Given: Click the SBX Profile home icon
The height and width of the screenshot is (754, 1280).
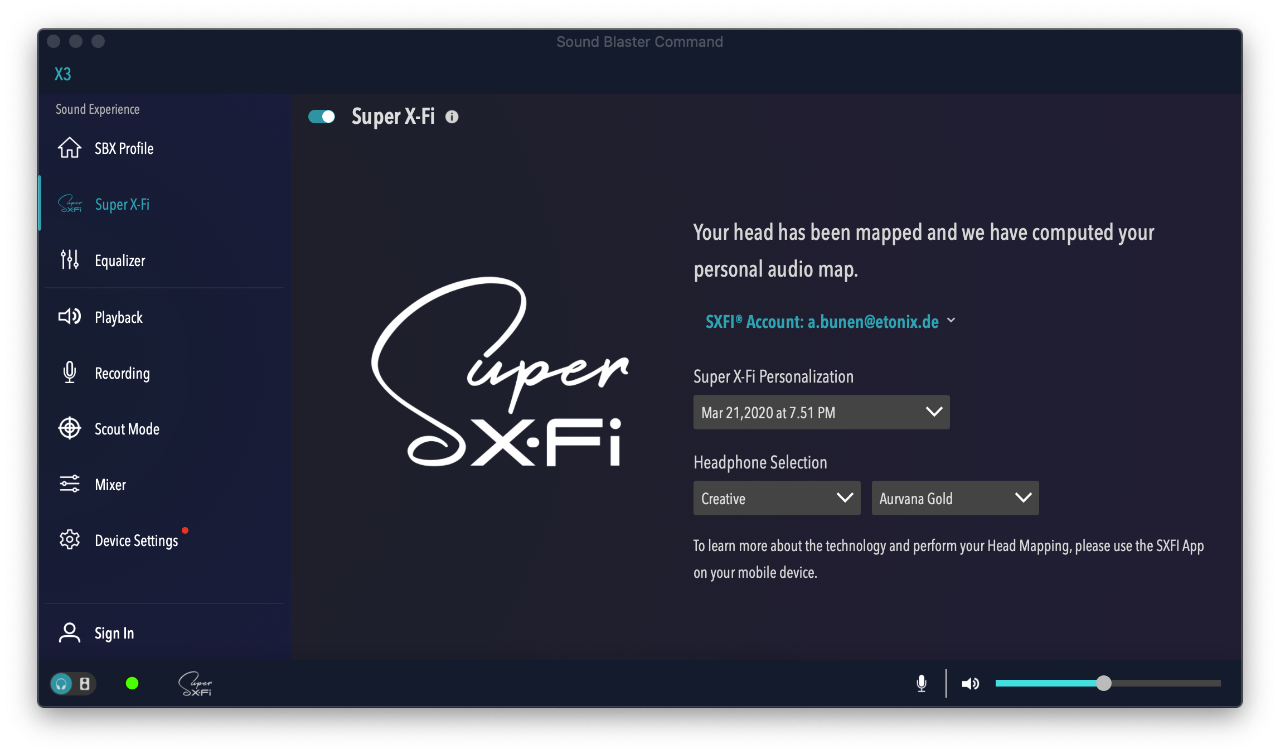Looking at the screenshot, I should coord(69,148).
